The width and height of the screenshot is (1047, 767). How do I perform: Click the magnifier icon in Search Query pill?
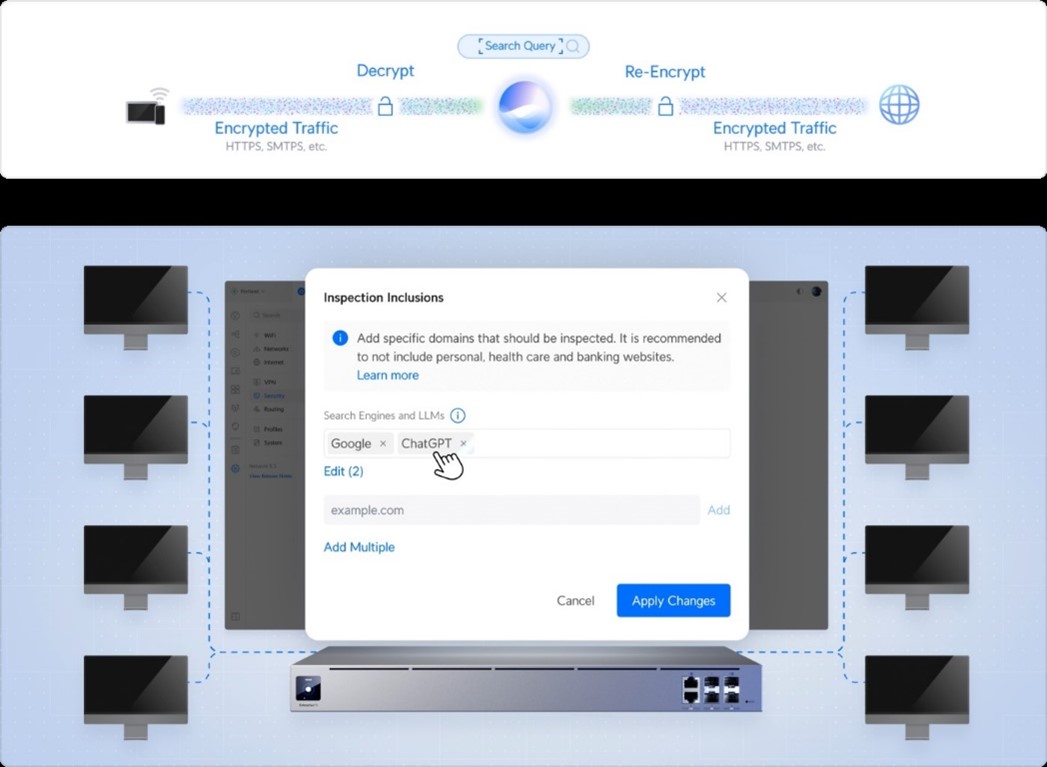pos(573,46)
